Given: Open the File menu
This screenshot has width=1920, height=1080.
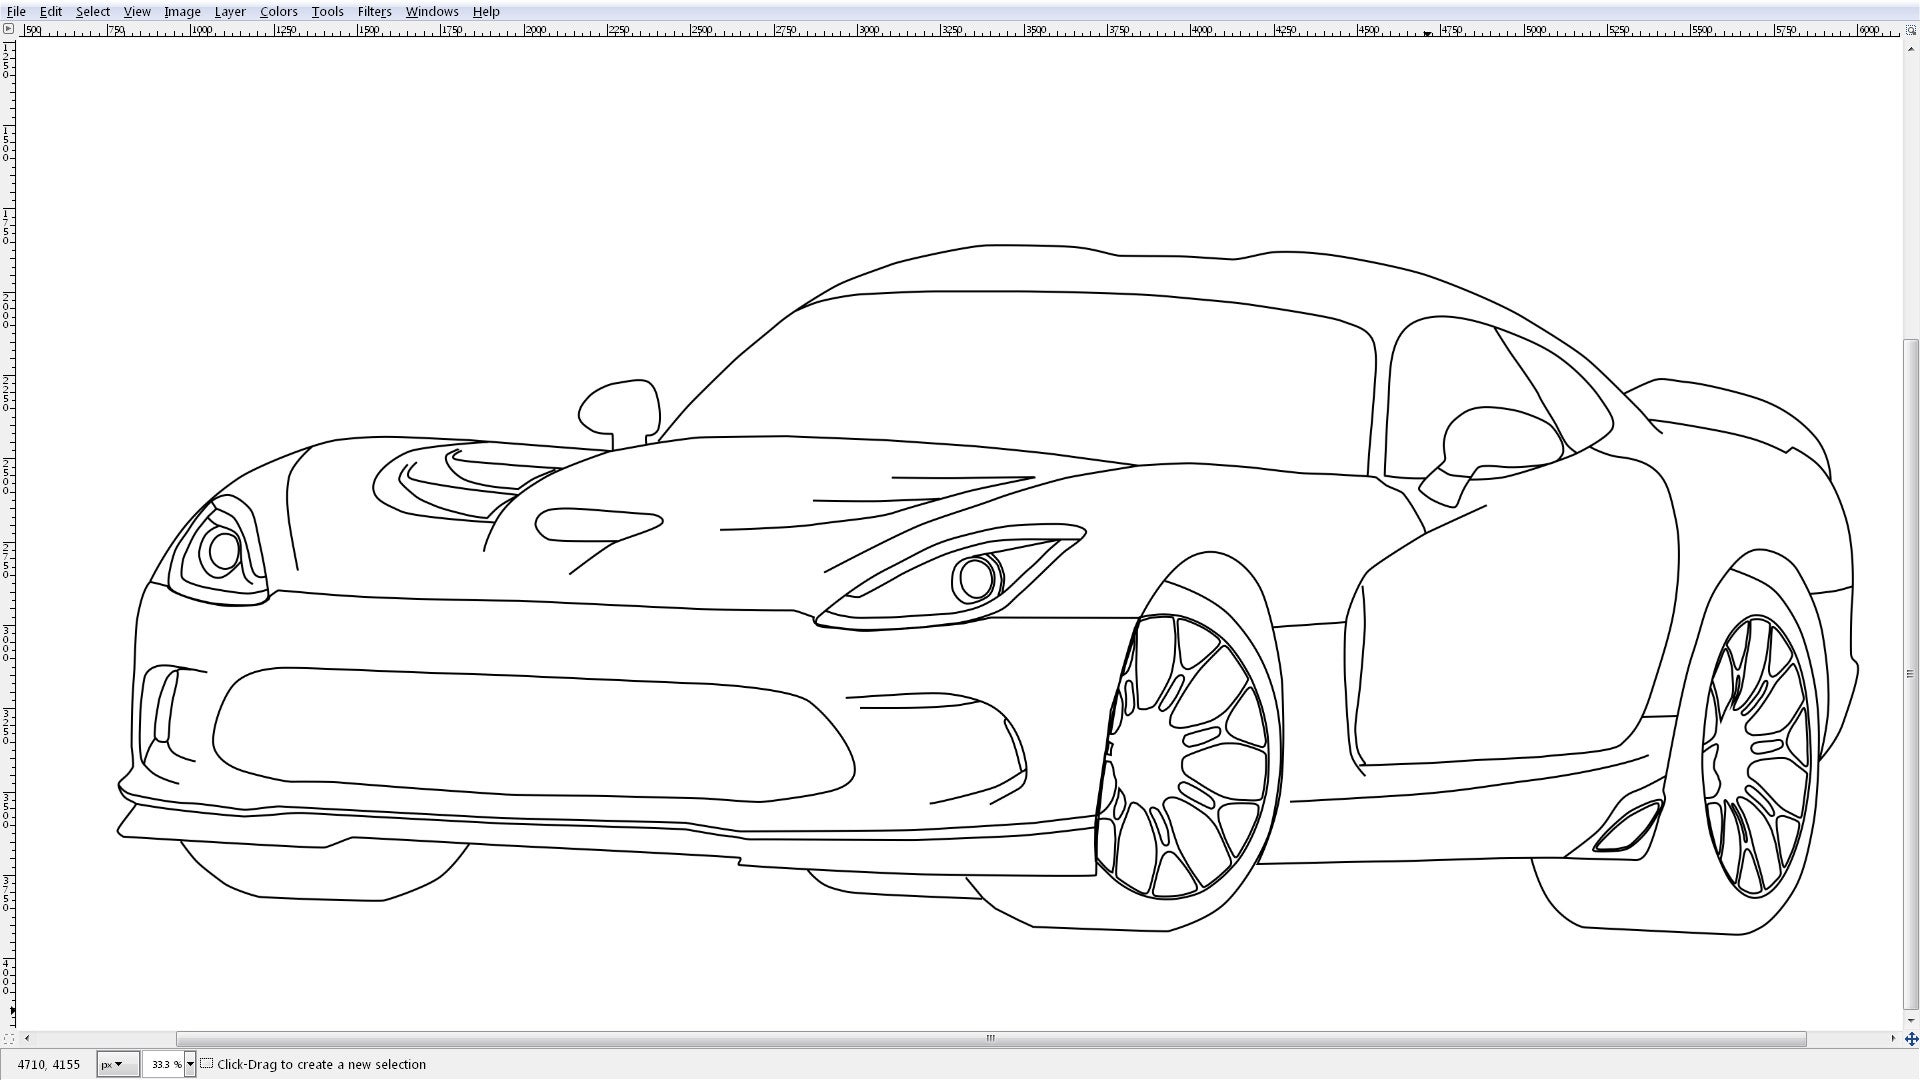Looking at the screenshot, I should coord(16,11).
